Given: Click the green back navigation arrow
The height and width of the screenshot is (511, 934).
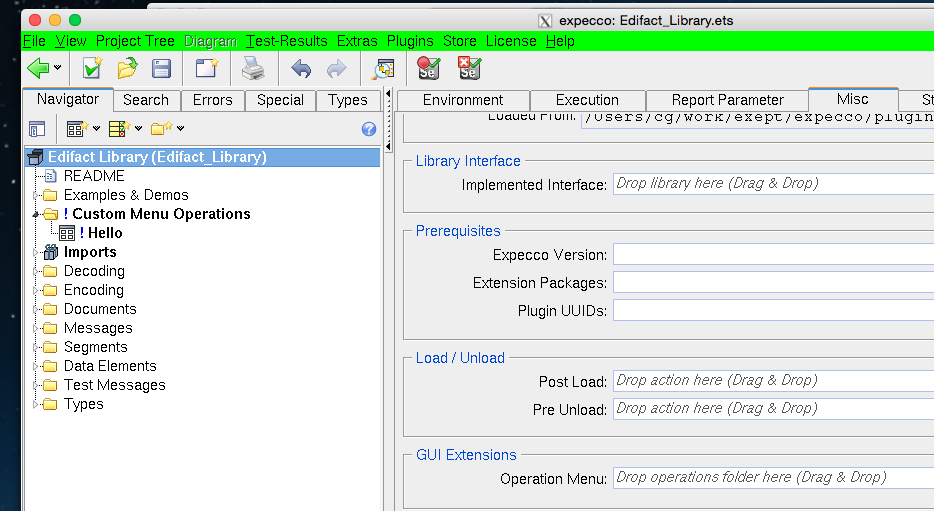Looking at the screenshot, I should [x=38, y=68].
